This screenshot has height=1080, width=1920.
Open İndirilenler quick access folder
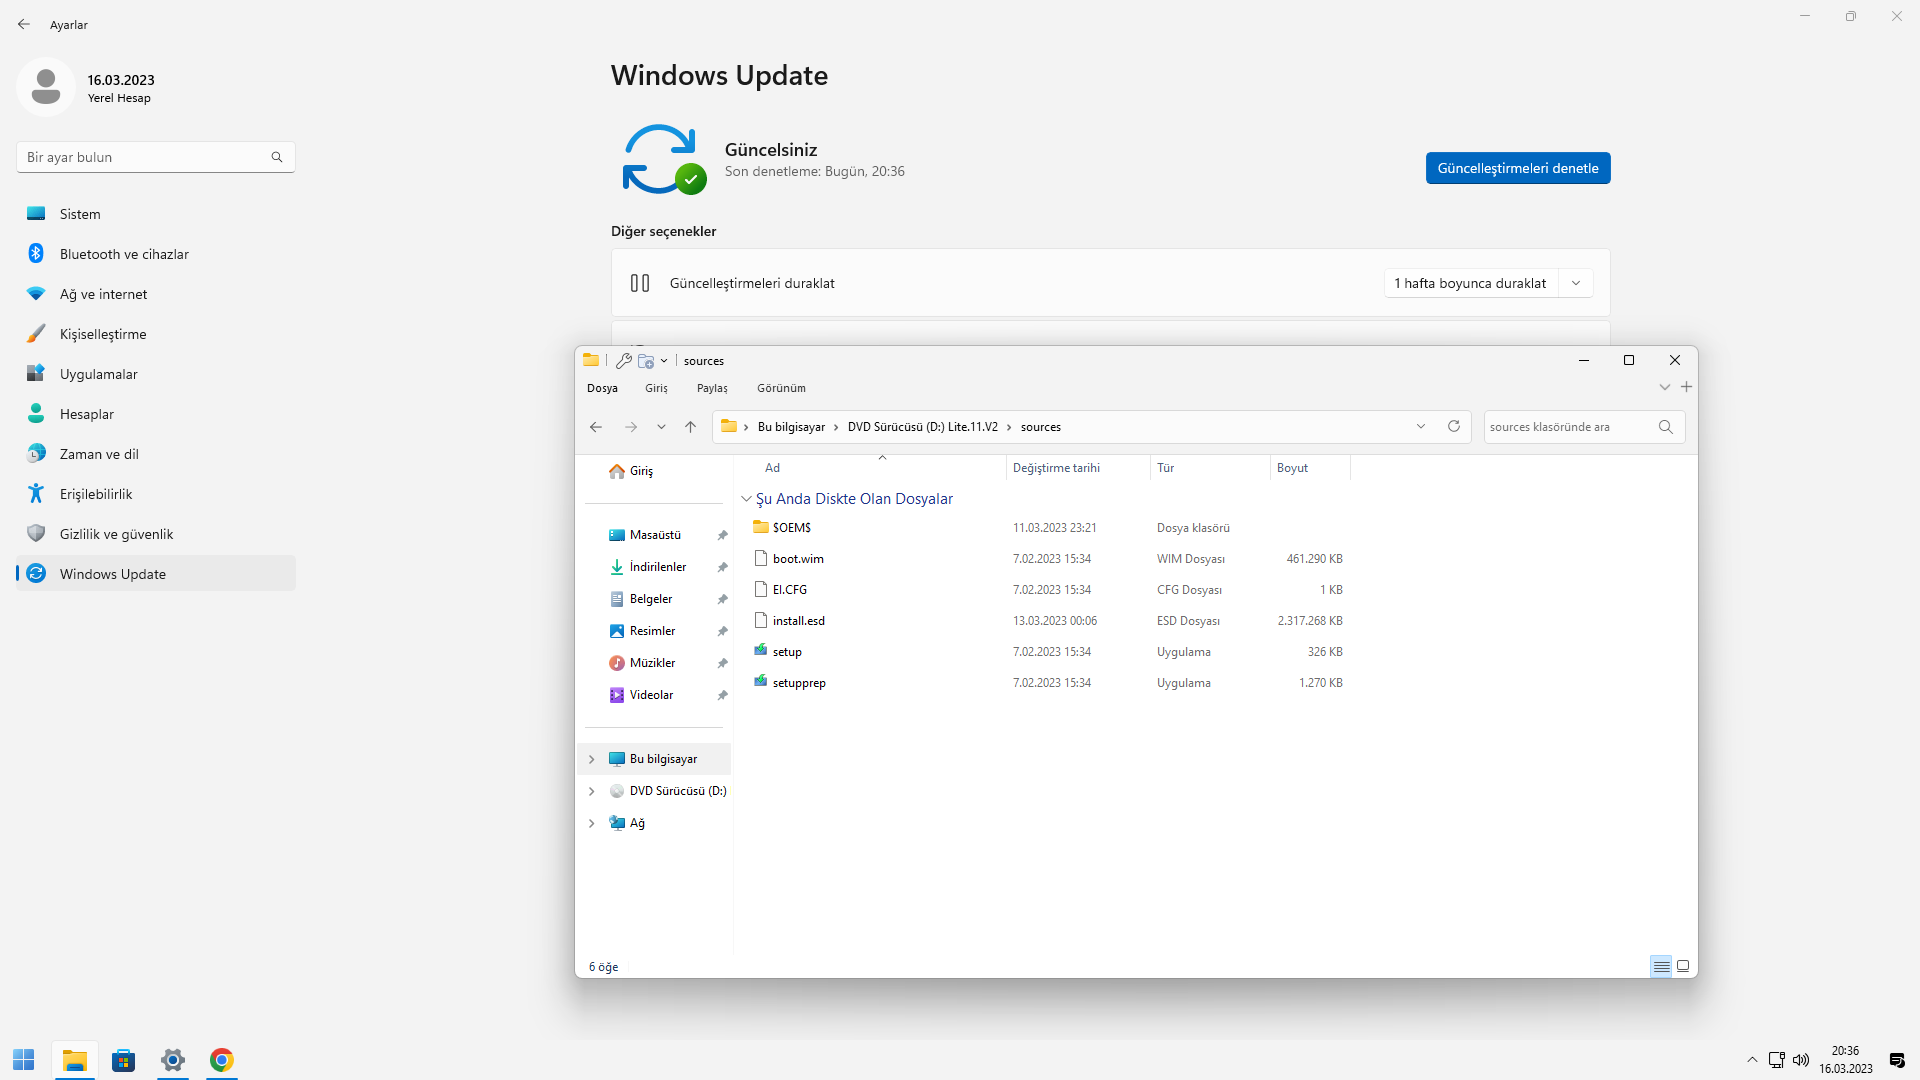point(655,567)
